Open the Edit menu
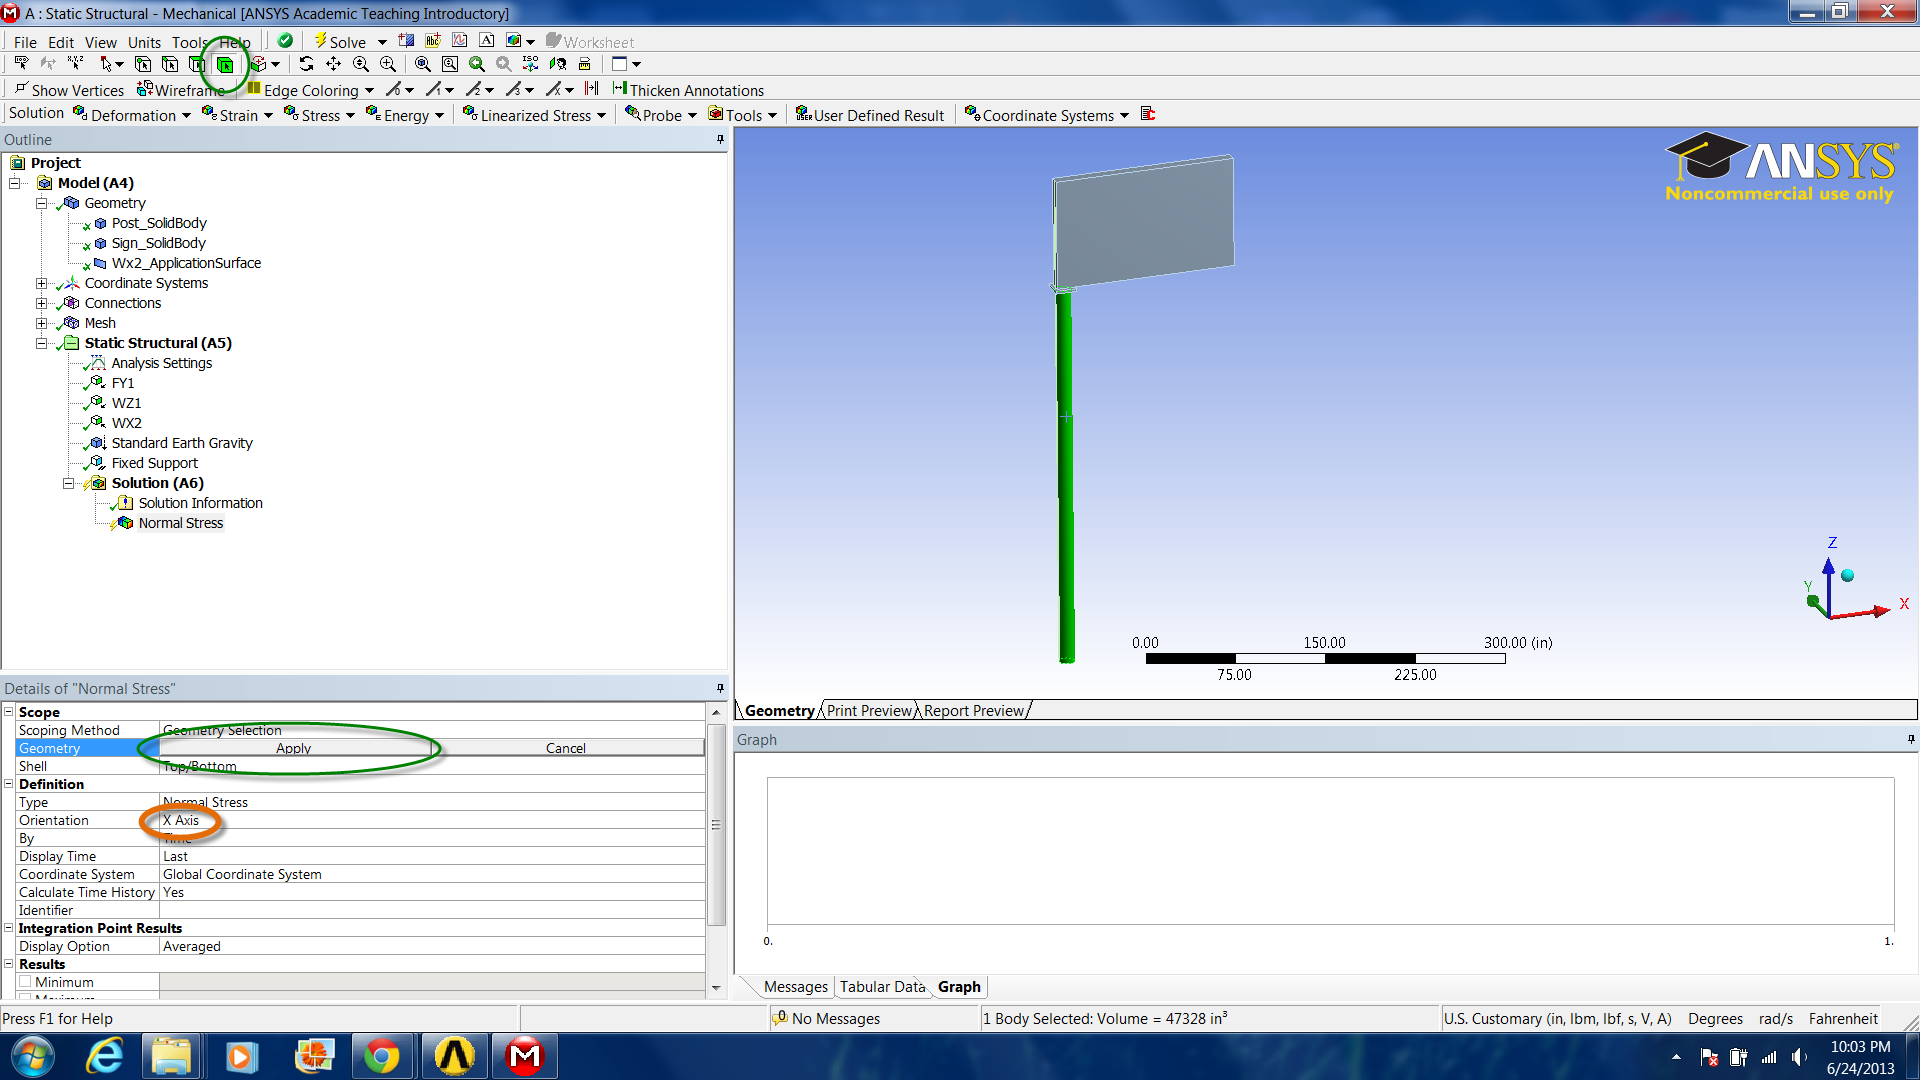 coord(61,42)
